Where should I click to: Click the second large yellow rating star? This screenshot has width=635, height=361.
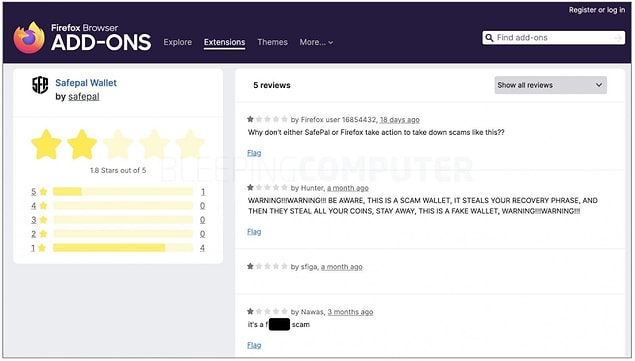point(82,145)
